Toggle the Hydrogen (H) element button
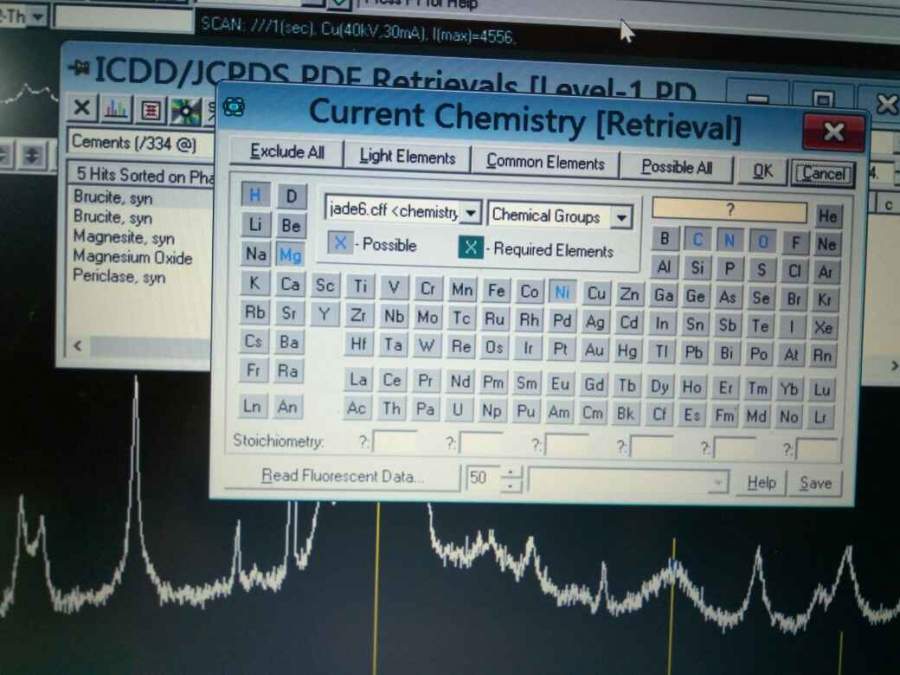Image resolution: width=900 pixels, height=675 pixels. click(x=255, y=195)
